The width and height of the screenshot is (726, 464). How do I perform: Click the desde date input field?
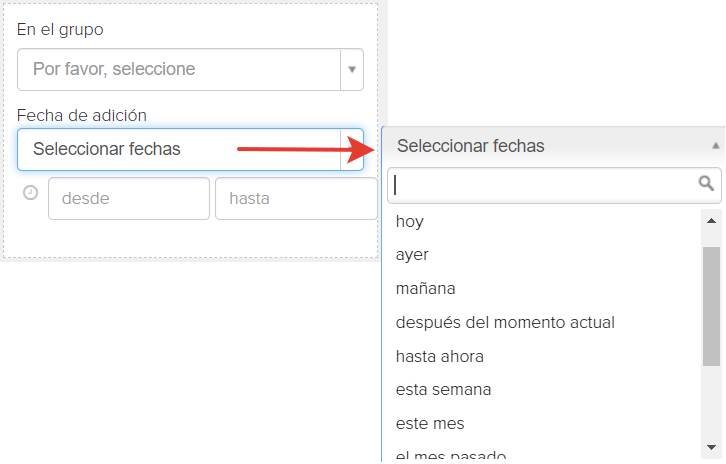pyautogui.click(x=129, y=199)
